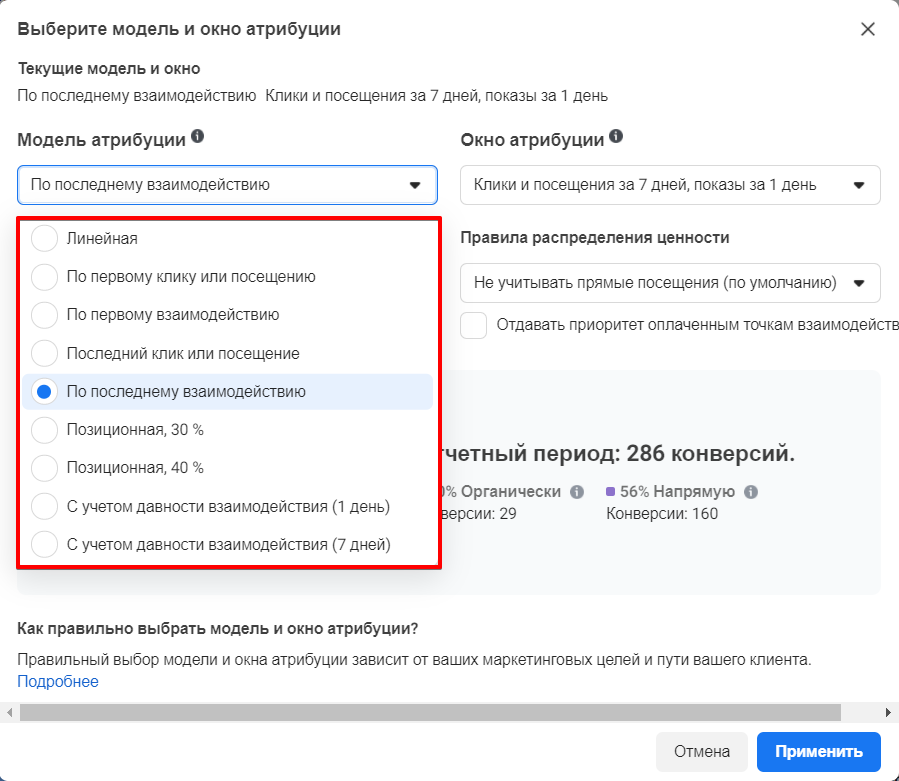Click the Отмена button
The image size is (899, 781).
coord(702,752)
